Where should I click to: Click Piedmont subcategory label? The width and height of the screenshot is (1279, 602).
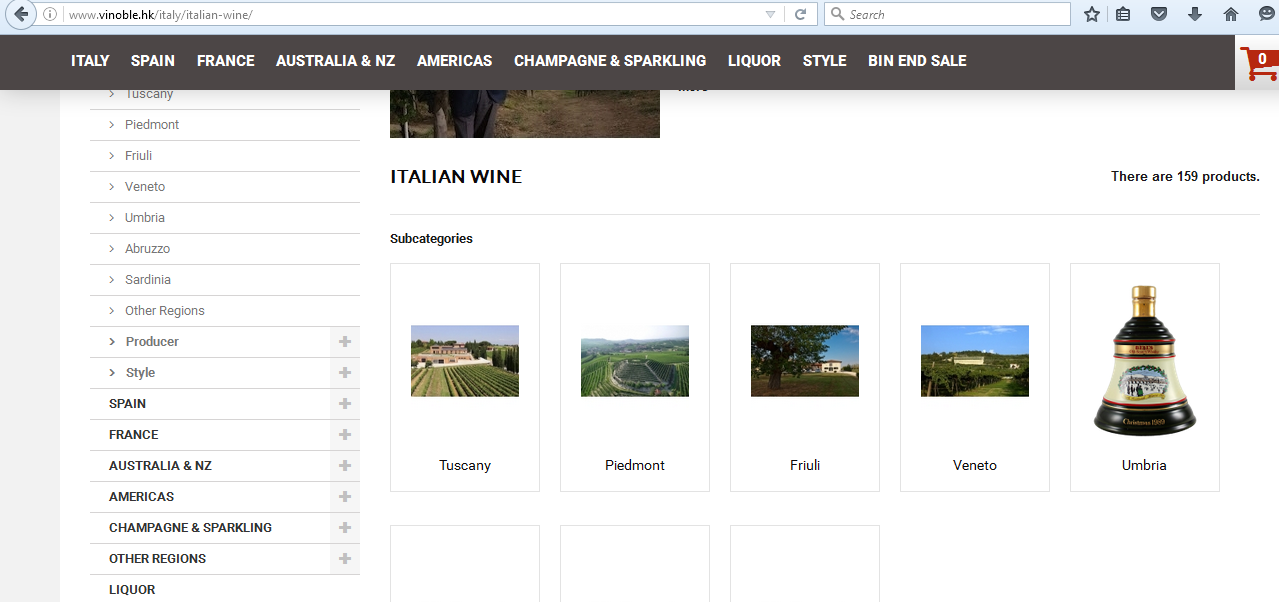pos(635,466)
